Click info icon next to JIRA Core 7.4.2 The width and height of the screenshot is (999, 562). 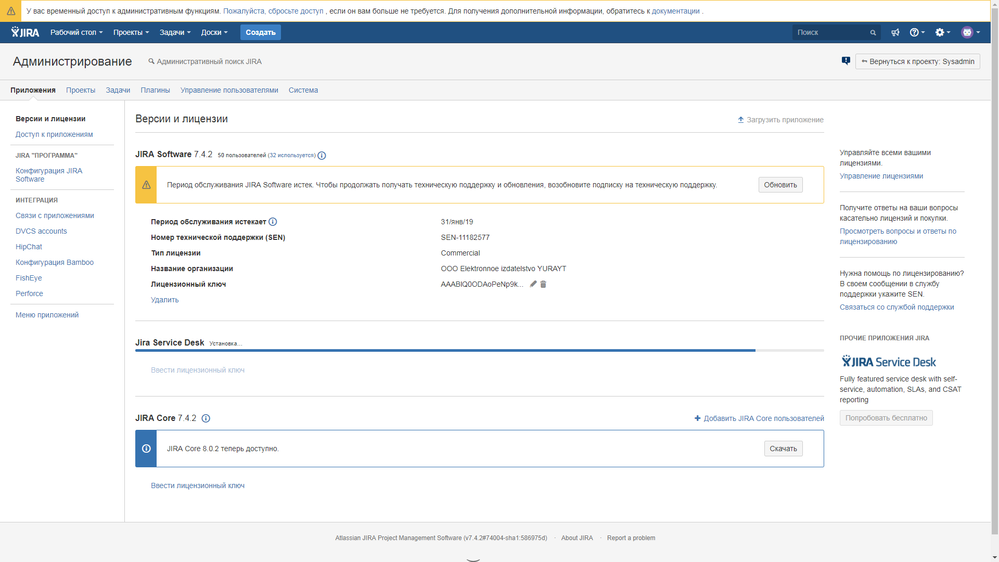tap(206, 419)
